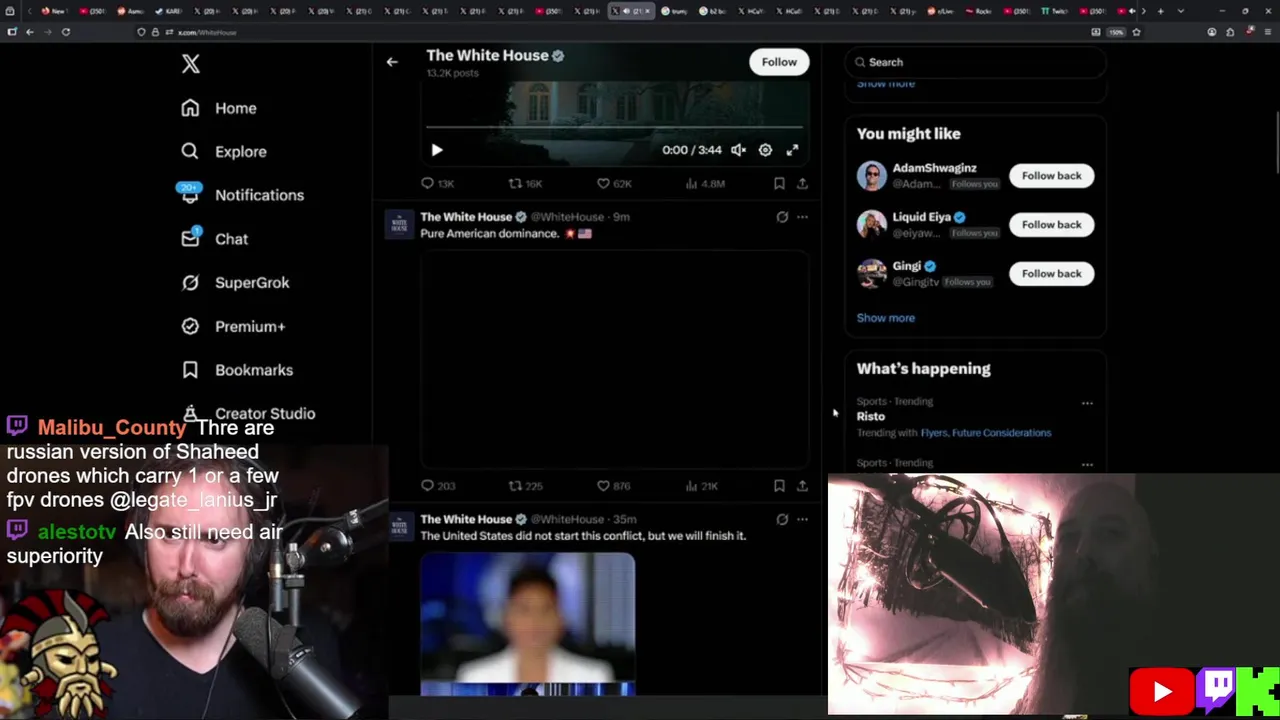Image resolution: width=1280 pixels, height=720 pixels.
Task: Open the browser account icon
Action: click(1212, 32)
